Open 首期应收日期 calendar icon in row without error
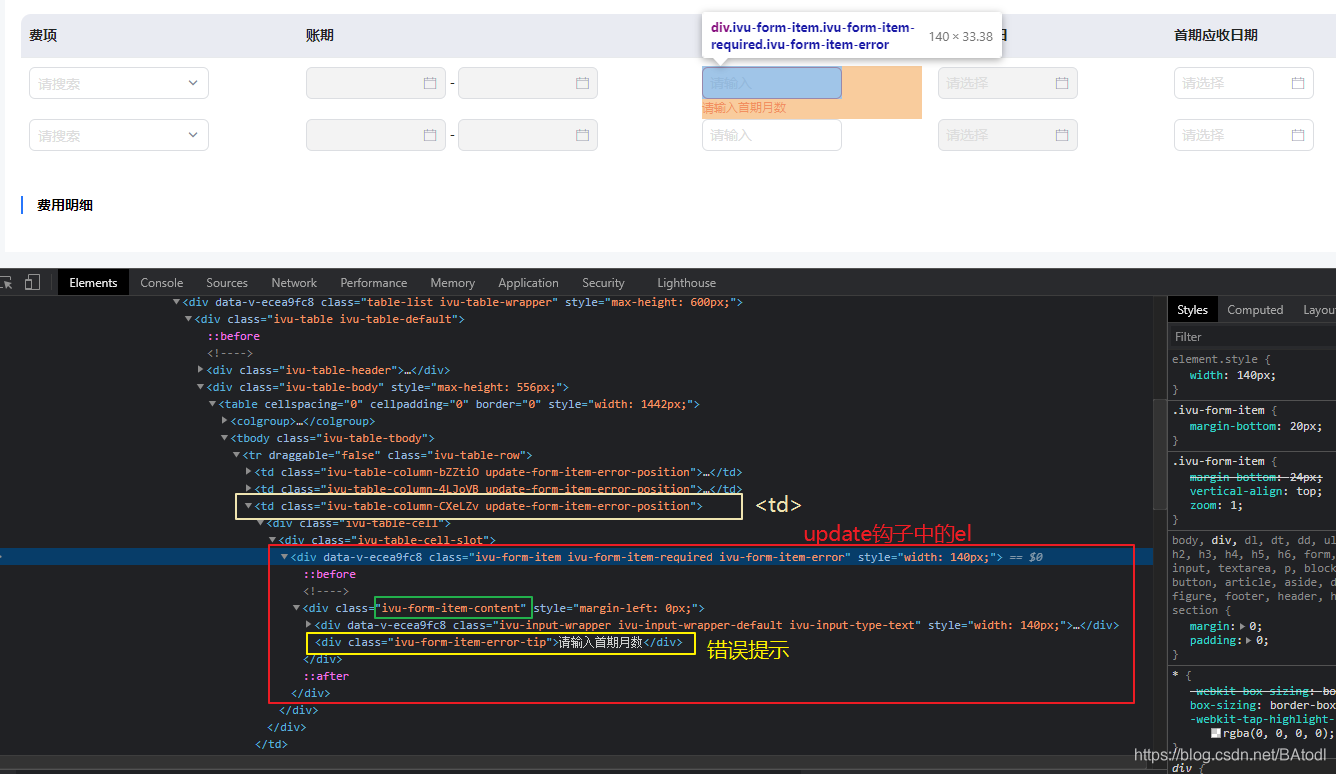Screen dimensions: 1336x774 (1298, 135)
